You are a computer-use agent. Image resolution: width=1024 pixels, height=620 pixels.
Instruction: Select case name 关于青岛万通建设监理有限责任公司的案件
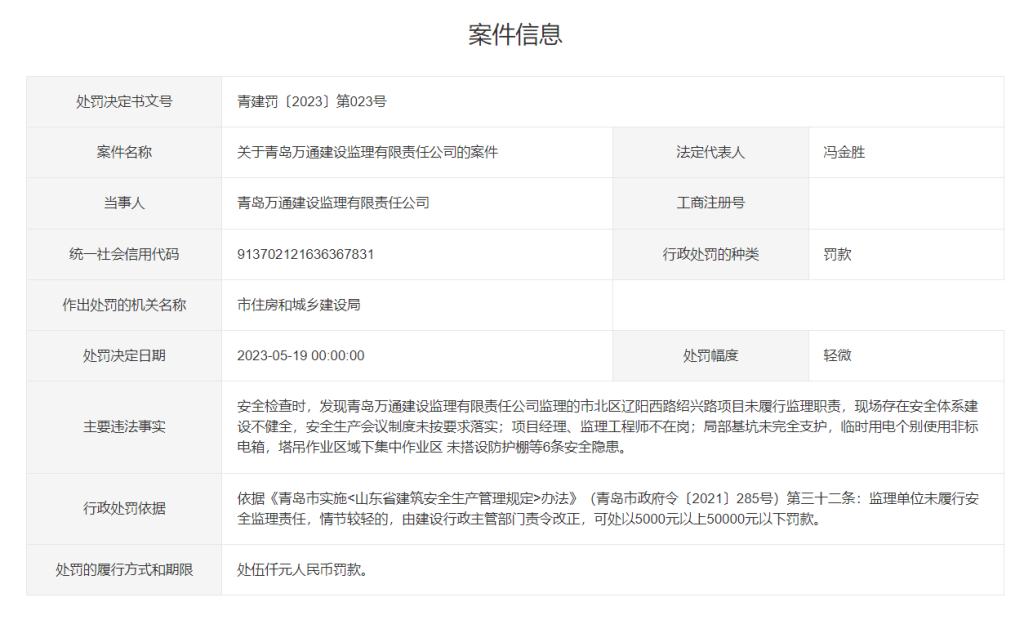tap(367, 152)
